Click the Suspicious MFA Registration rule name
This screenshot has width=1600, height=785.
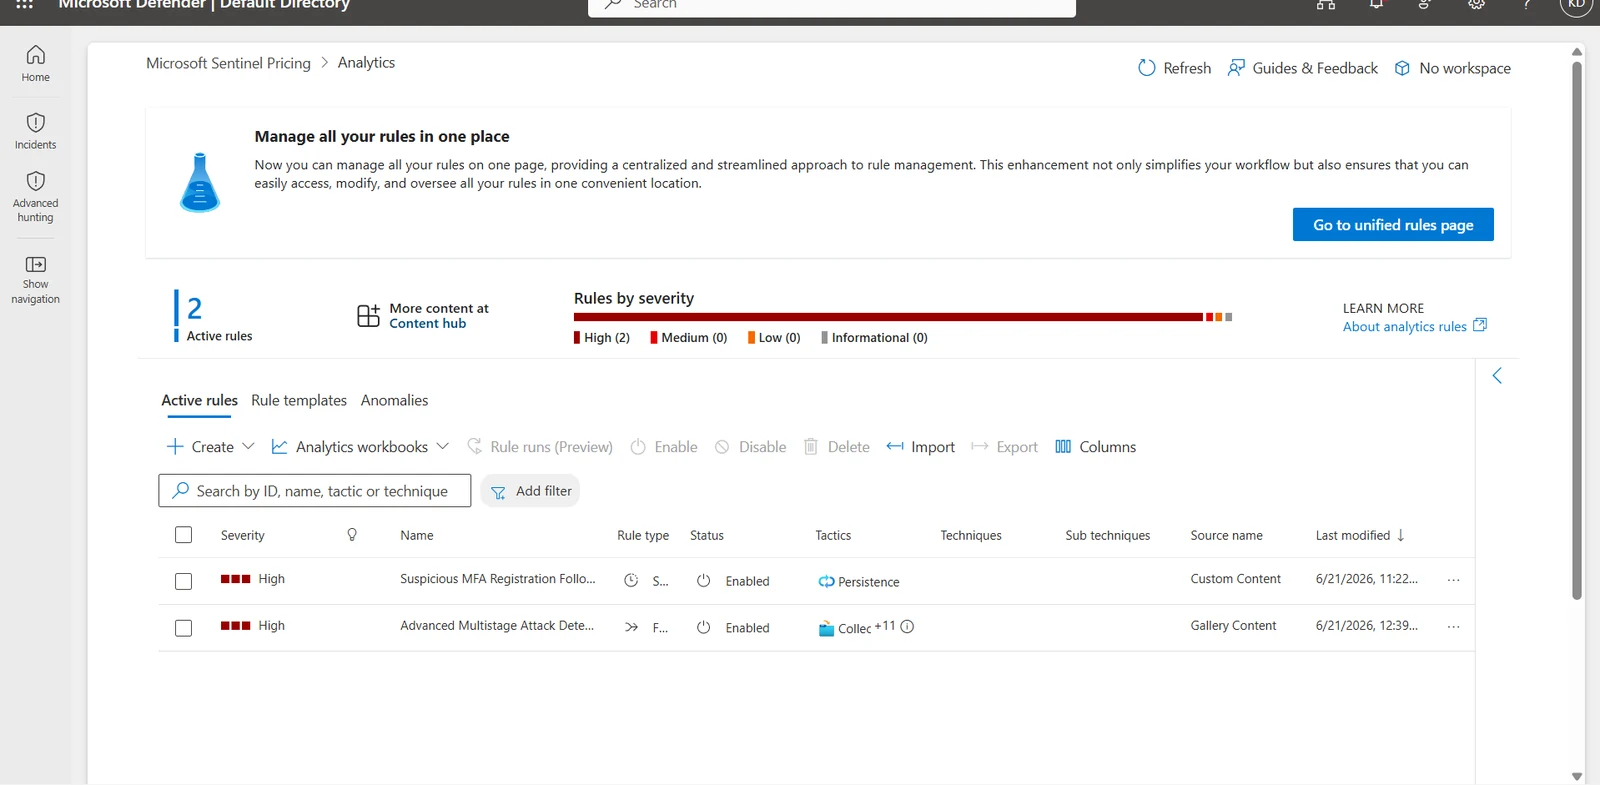pos(498,579)
